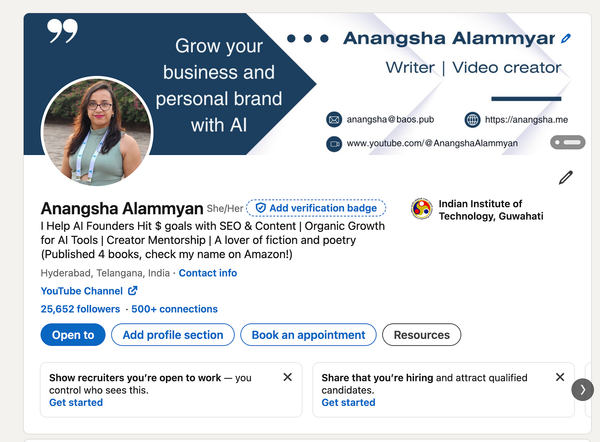Viewport: 600px width, 442px height.
Task: Click the Book an appointment button
Action: pos(310,335)
